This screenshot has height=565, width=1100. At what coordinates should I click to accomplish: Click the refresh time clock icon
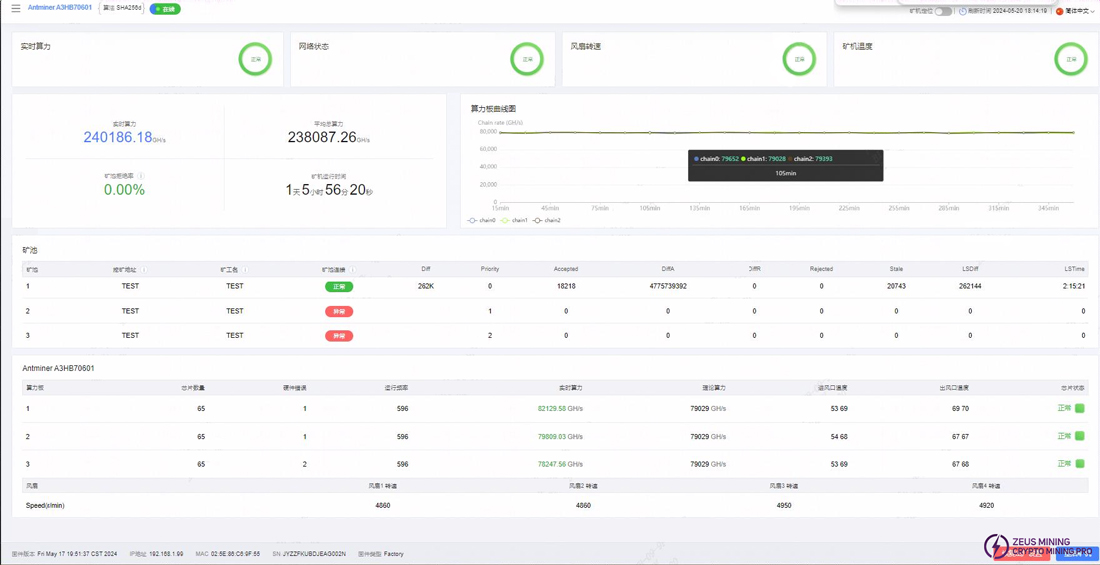pos(961,11)
